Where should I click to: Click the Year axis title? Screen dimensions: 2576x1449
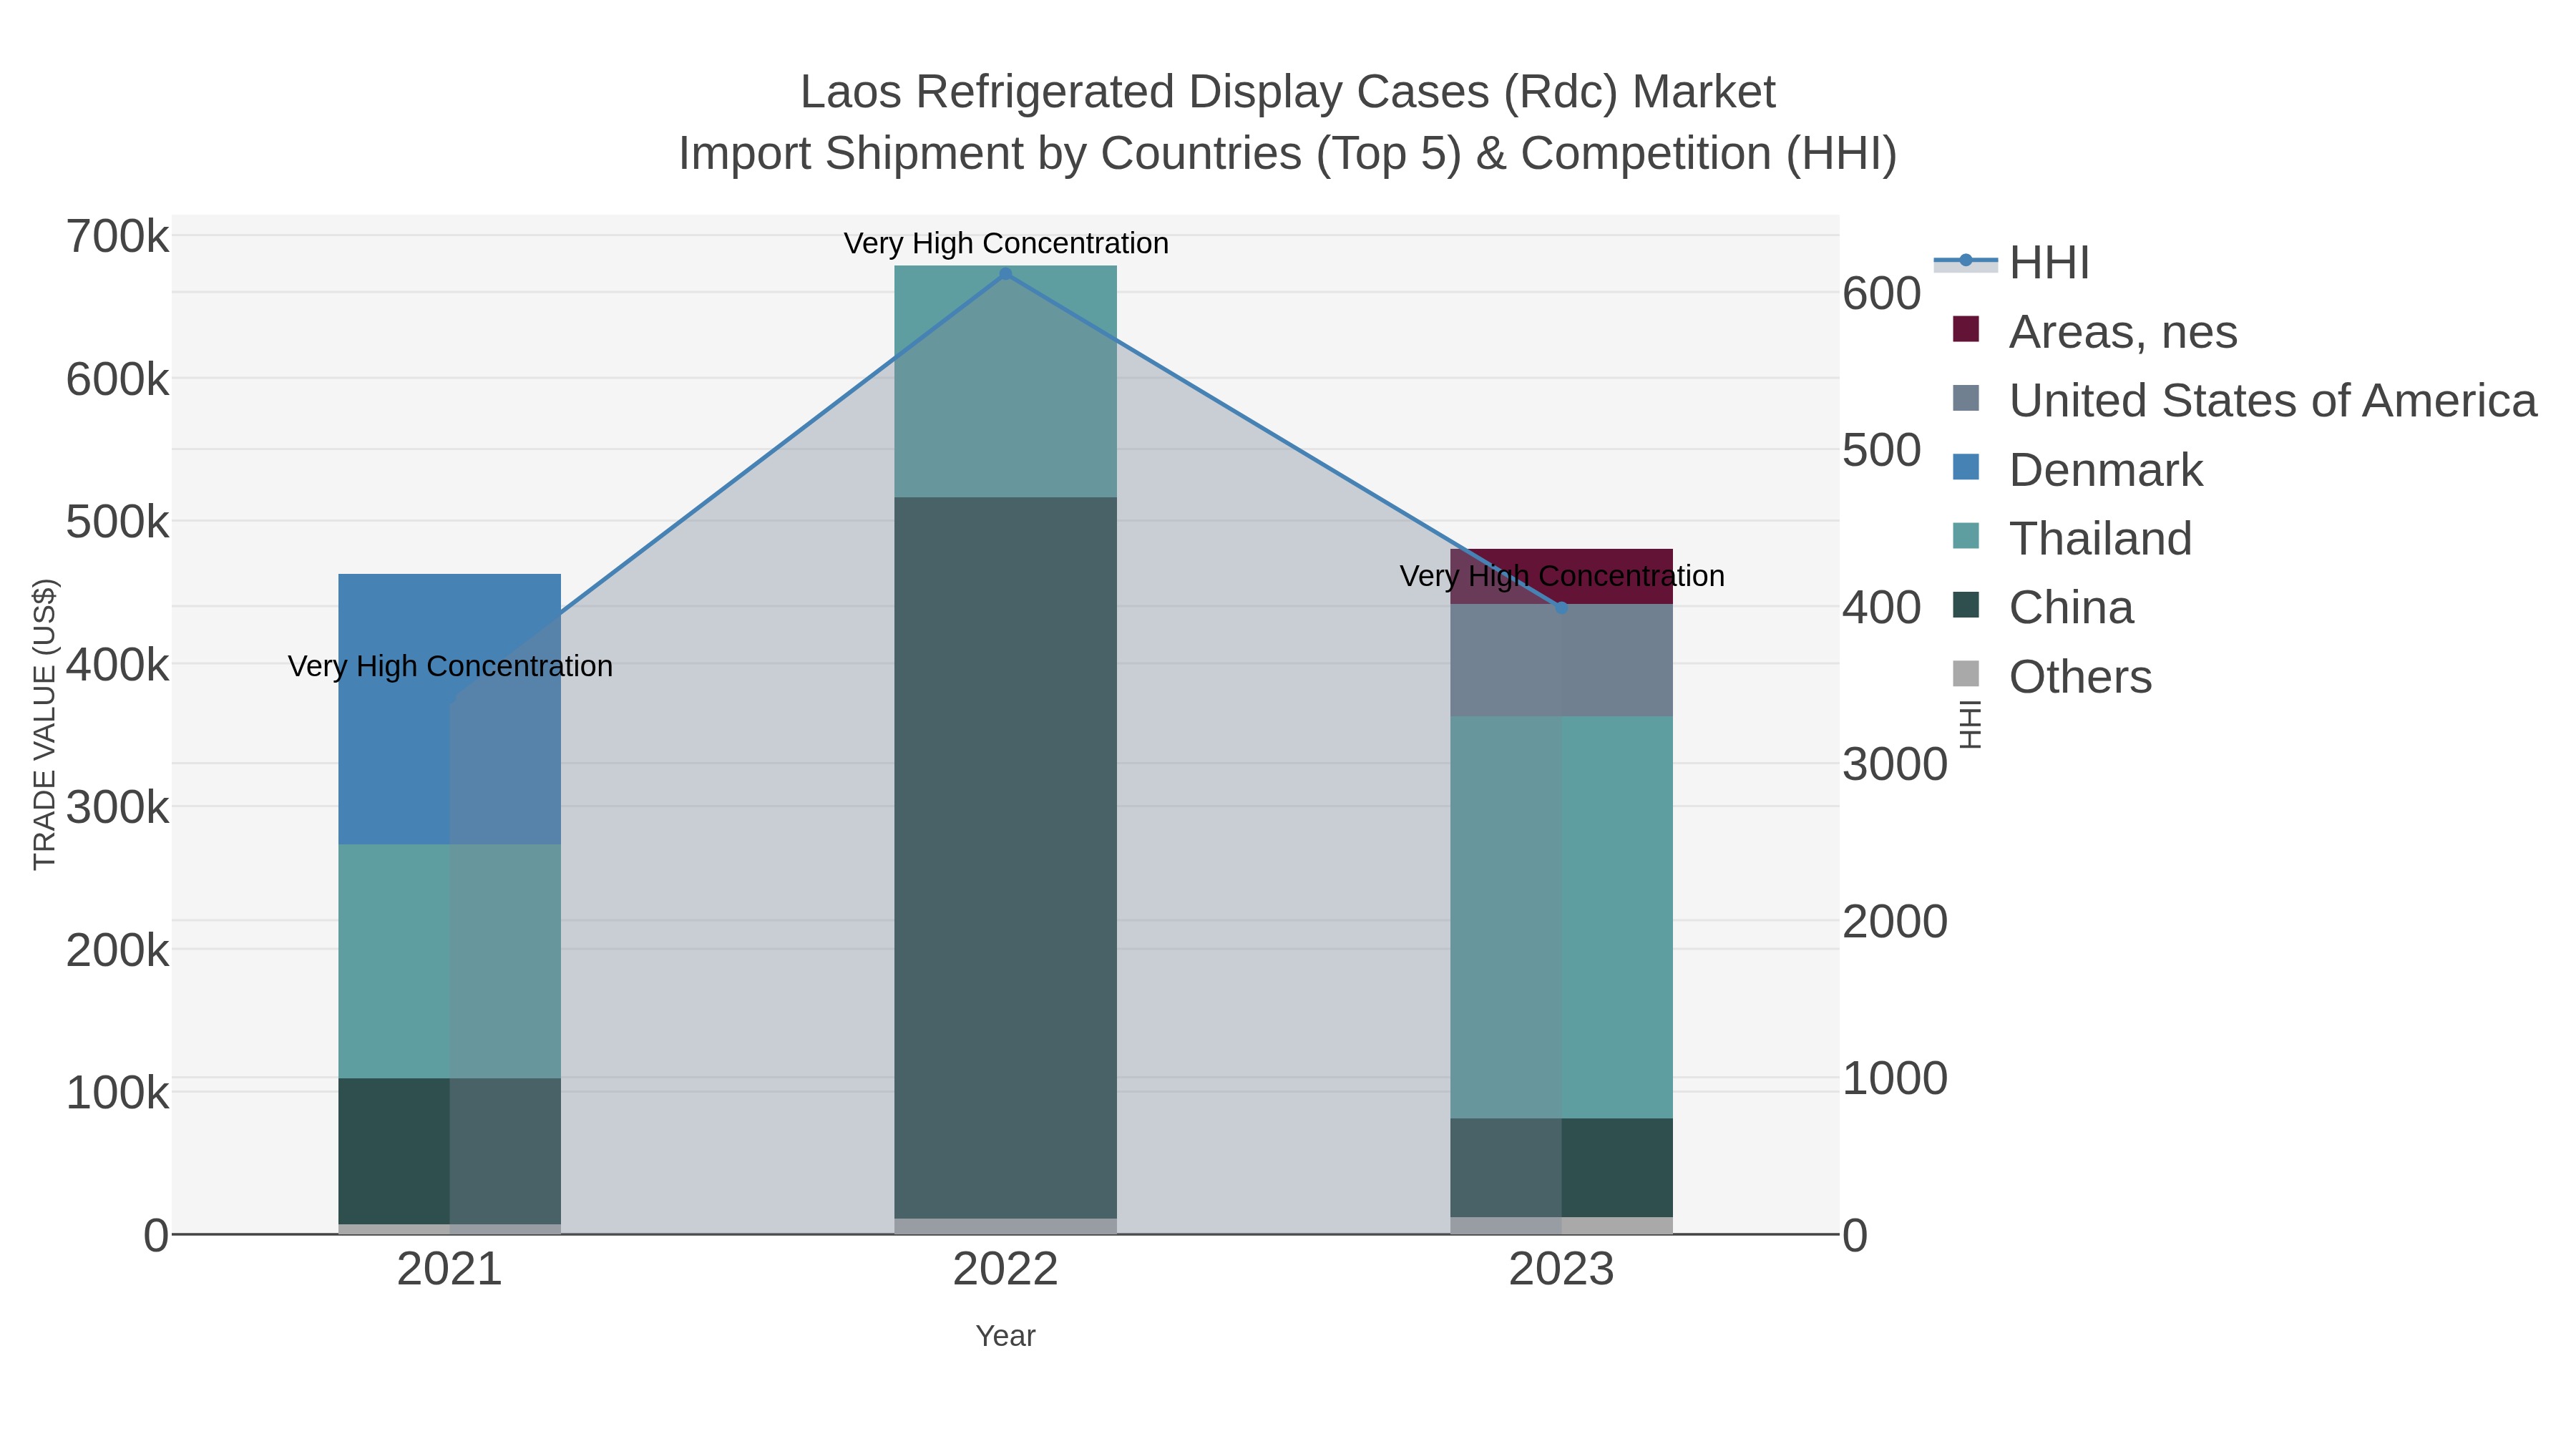coord(1006,1336)
